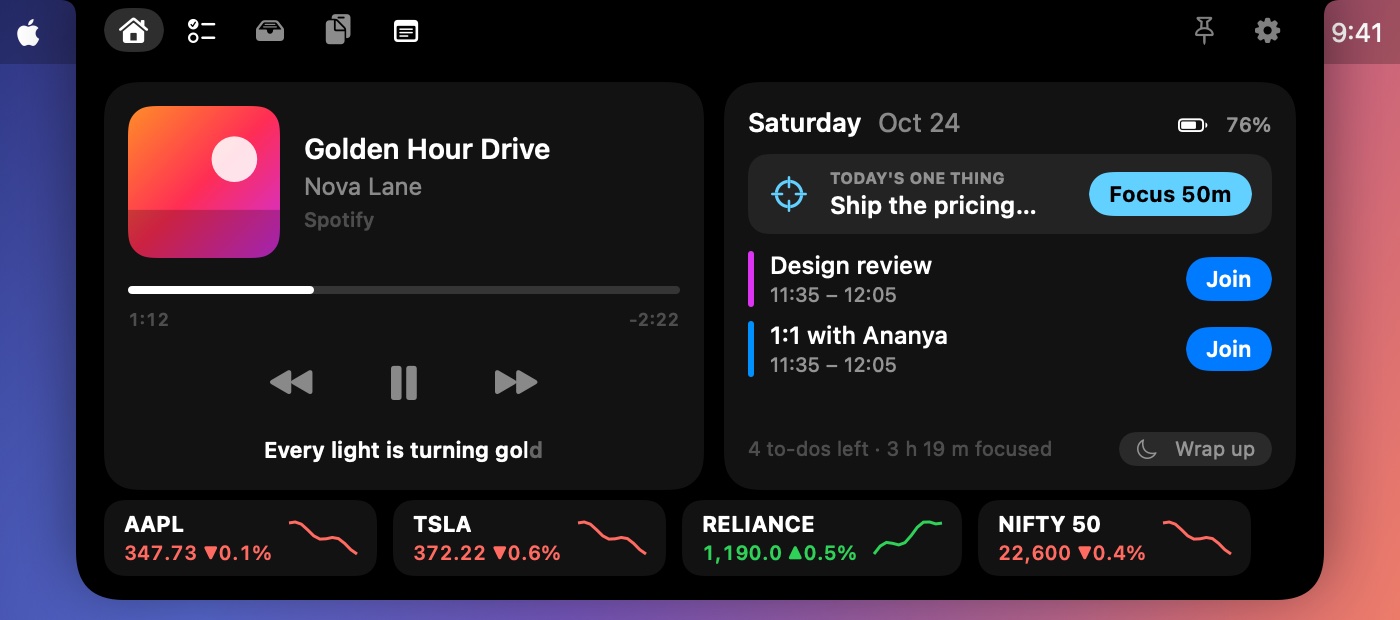Click the elapsed time 1:12
The image size is (1400, 620).
point(149,320)
